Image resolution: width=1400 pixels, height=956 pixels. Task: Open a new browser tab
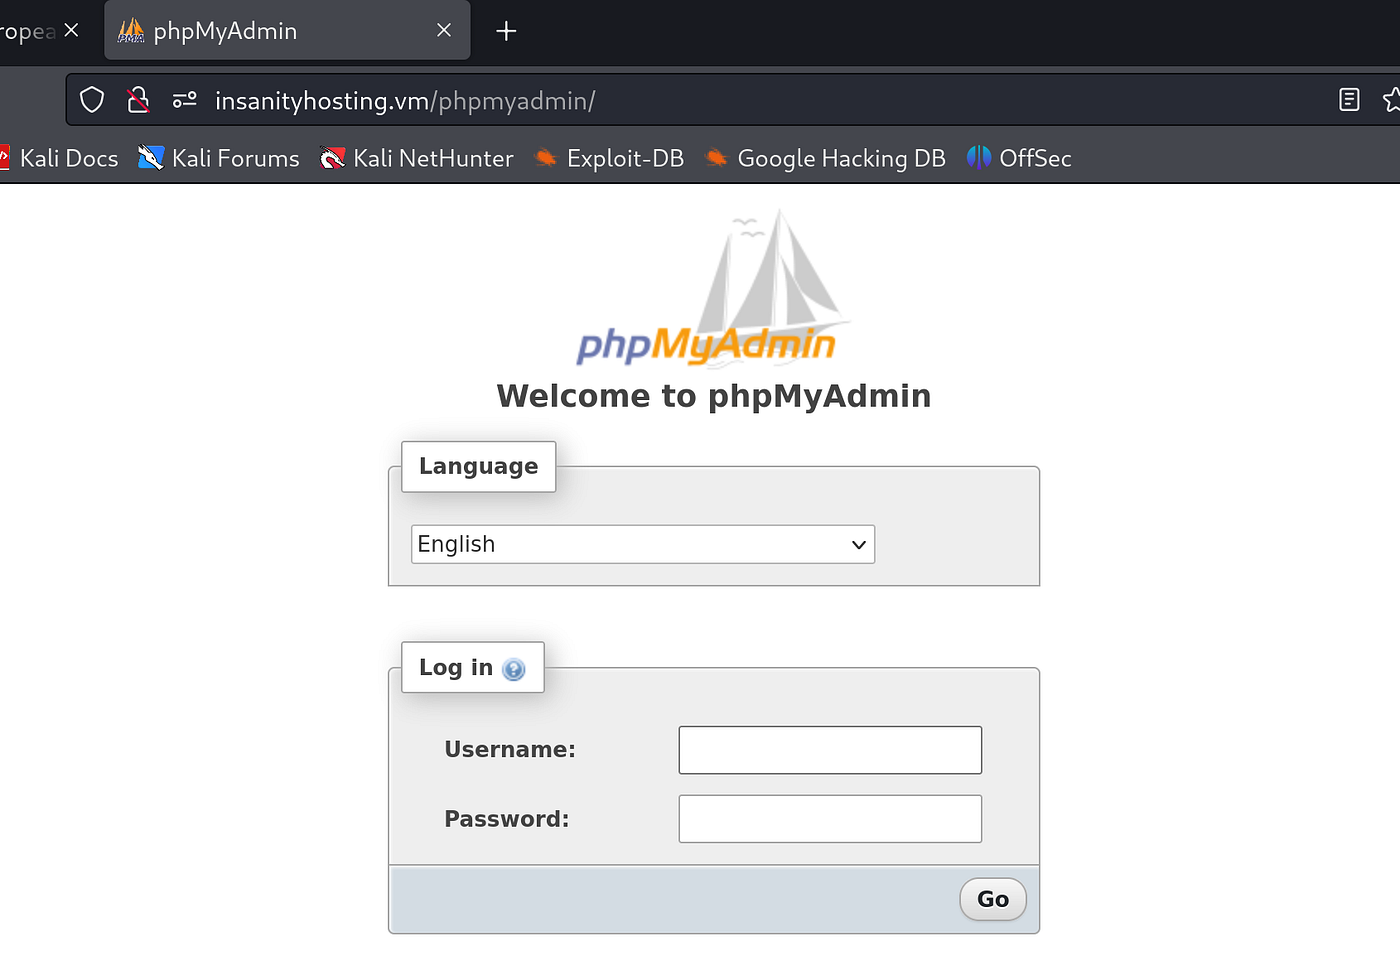[x=506, y=31]
